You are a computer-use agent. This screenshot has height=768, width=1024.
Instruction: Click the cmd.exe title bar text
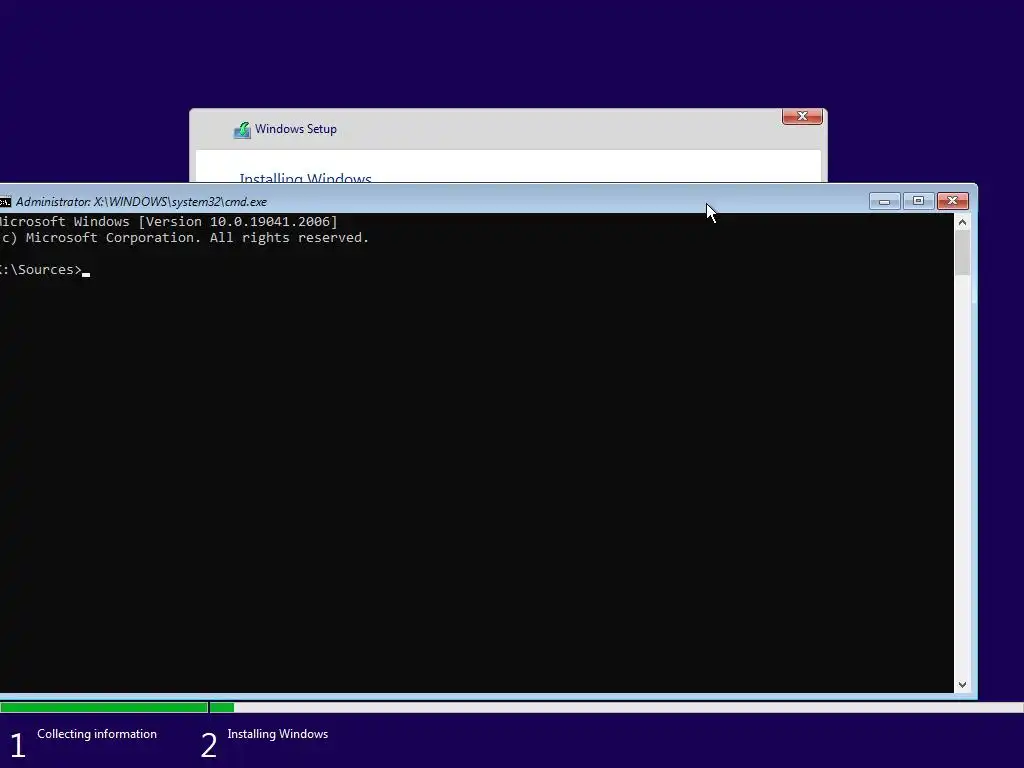click(x=141, y=202)
